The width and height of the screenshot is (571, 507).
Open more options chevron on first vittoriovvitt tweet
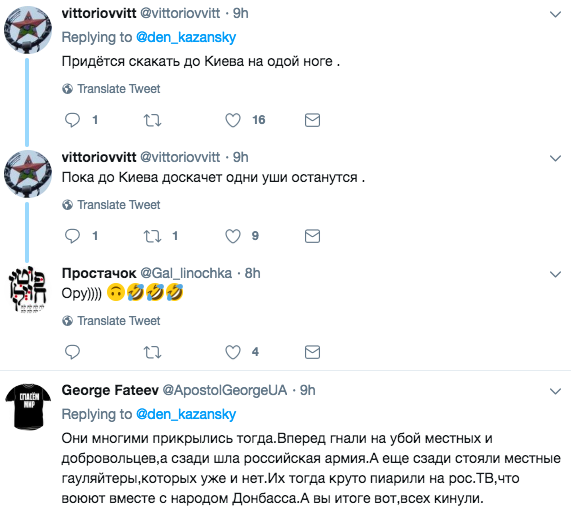tap(555, 14)
